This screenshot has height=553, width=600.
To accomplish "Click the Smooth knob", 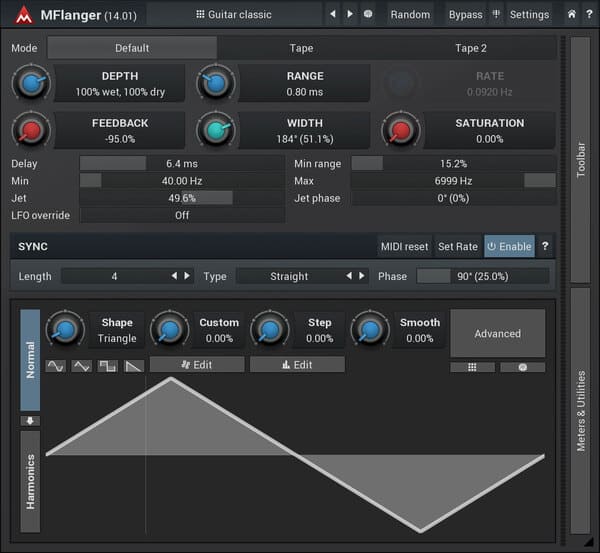I will pyautogui.click(x=370, y=330).
